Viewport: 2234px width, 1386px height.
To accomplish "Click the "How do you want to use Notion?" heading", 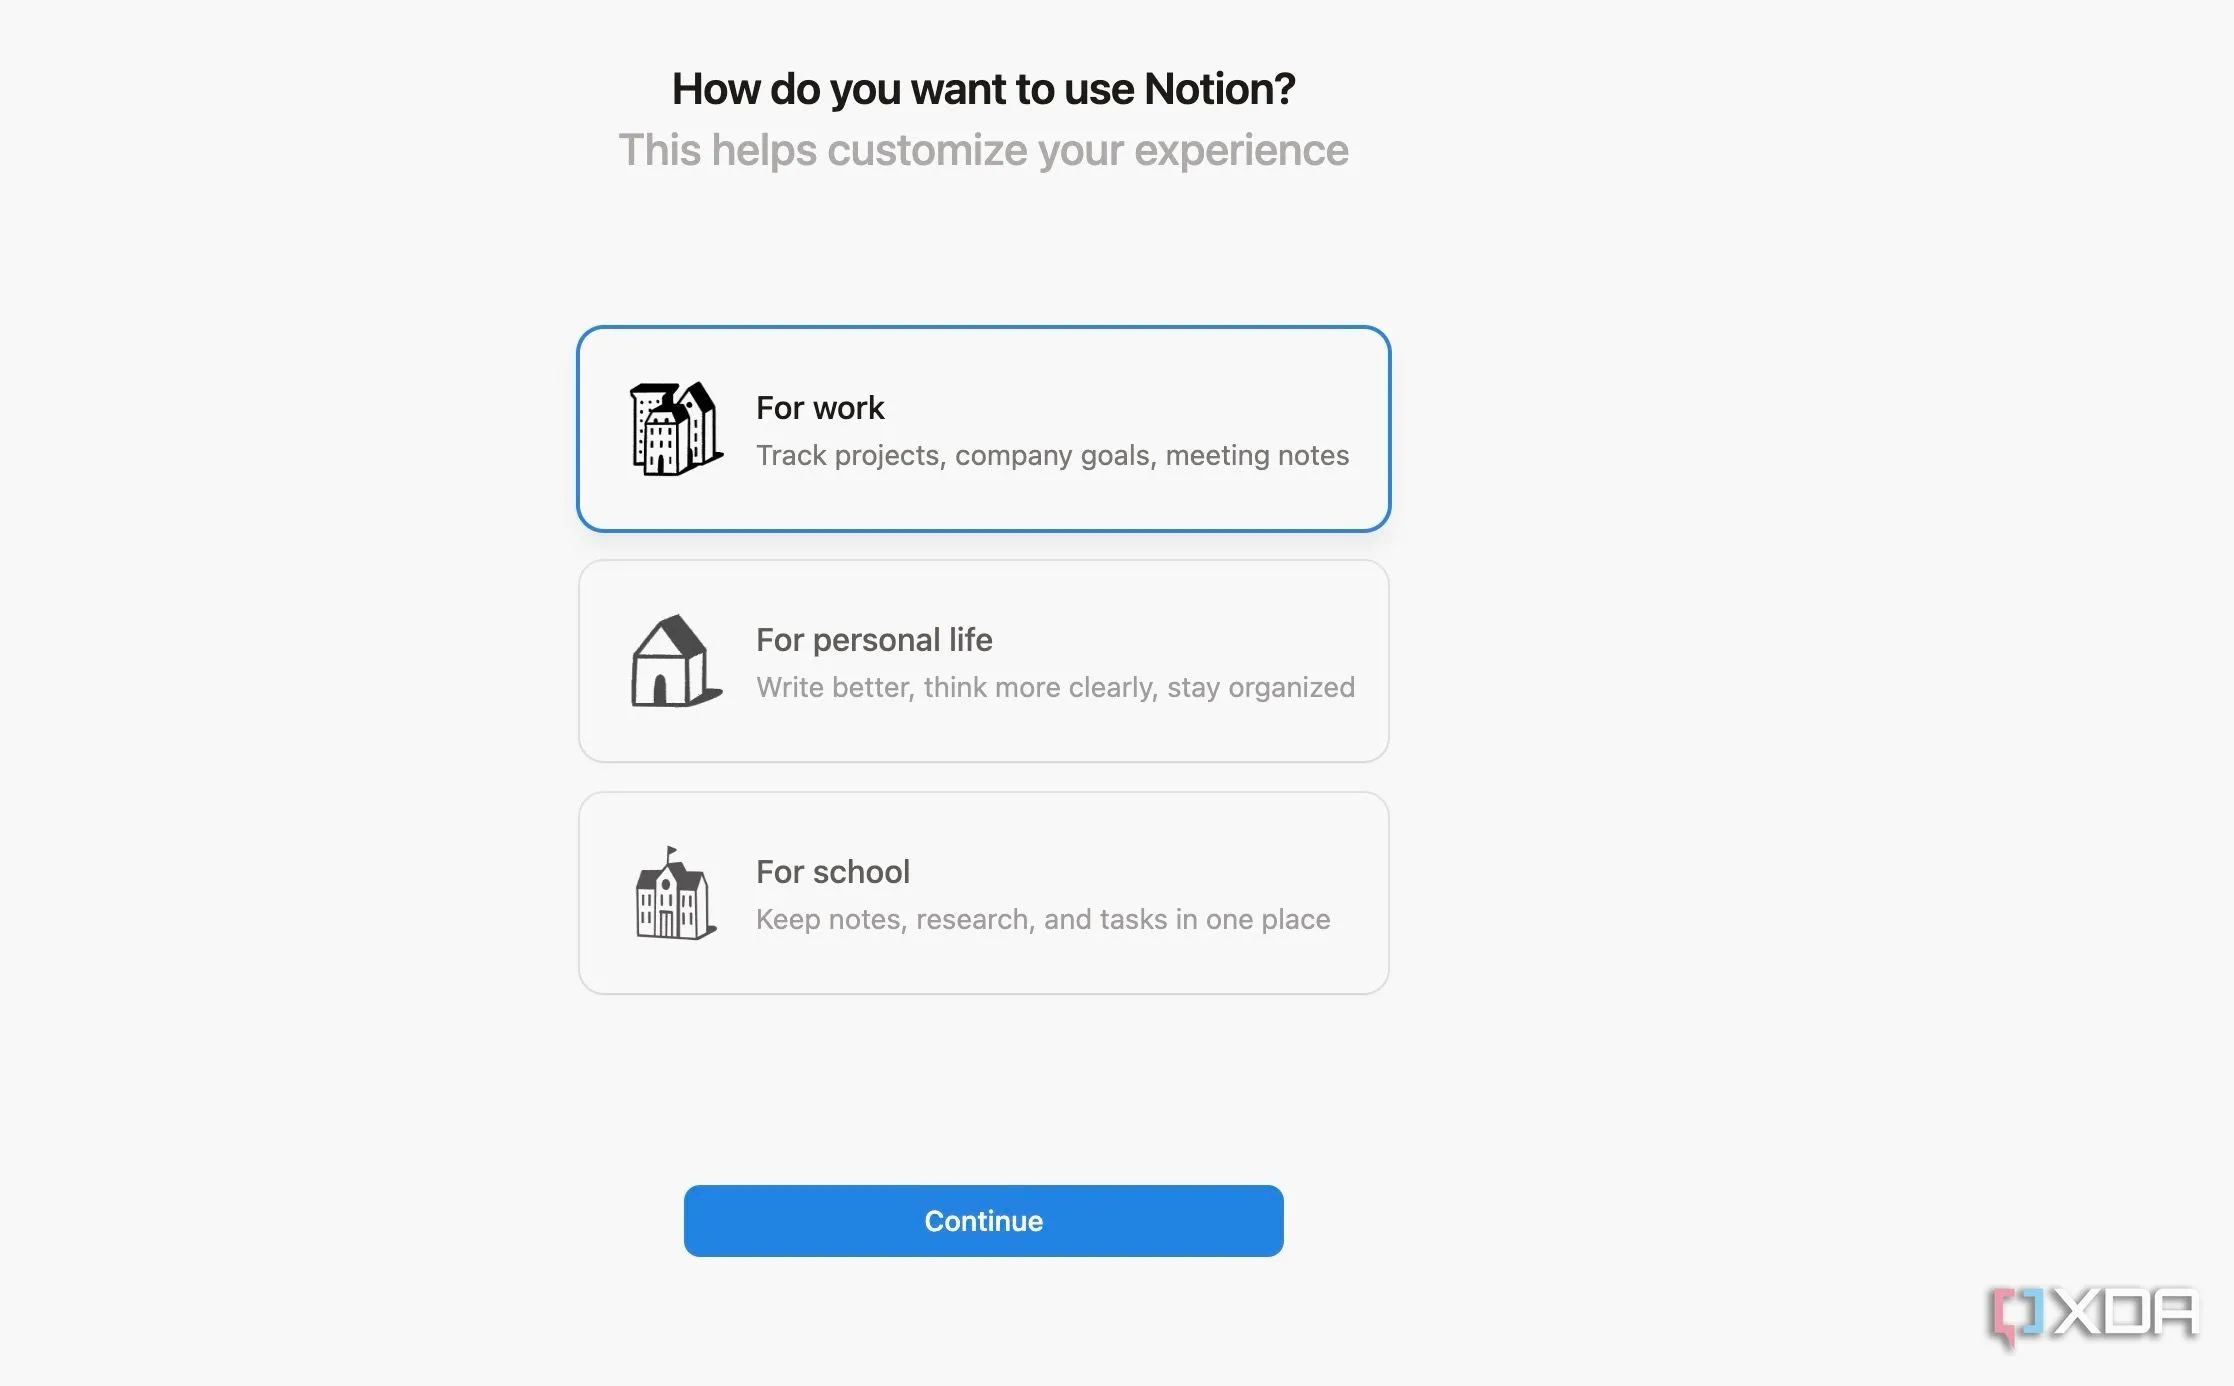I will tap(984, 89).
